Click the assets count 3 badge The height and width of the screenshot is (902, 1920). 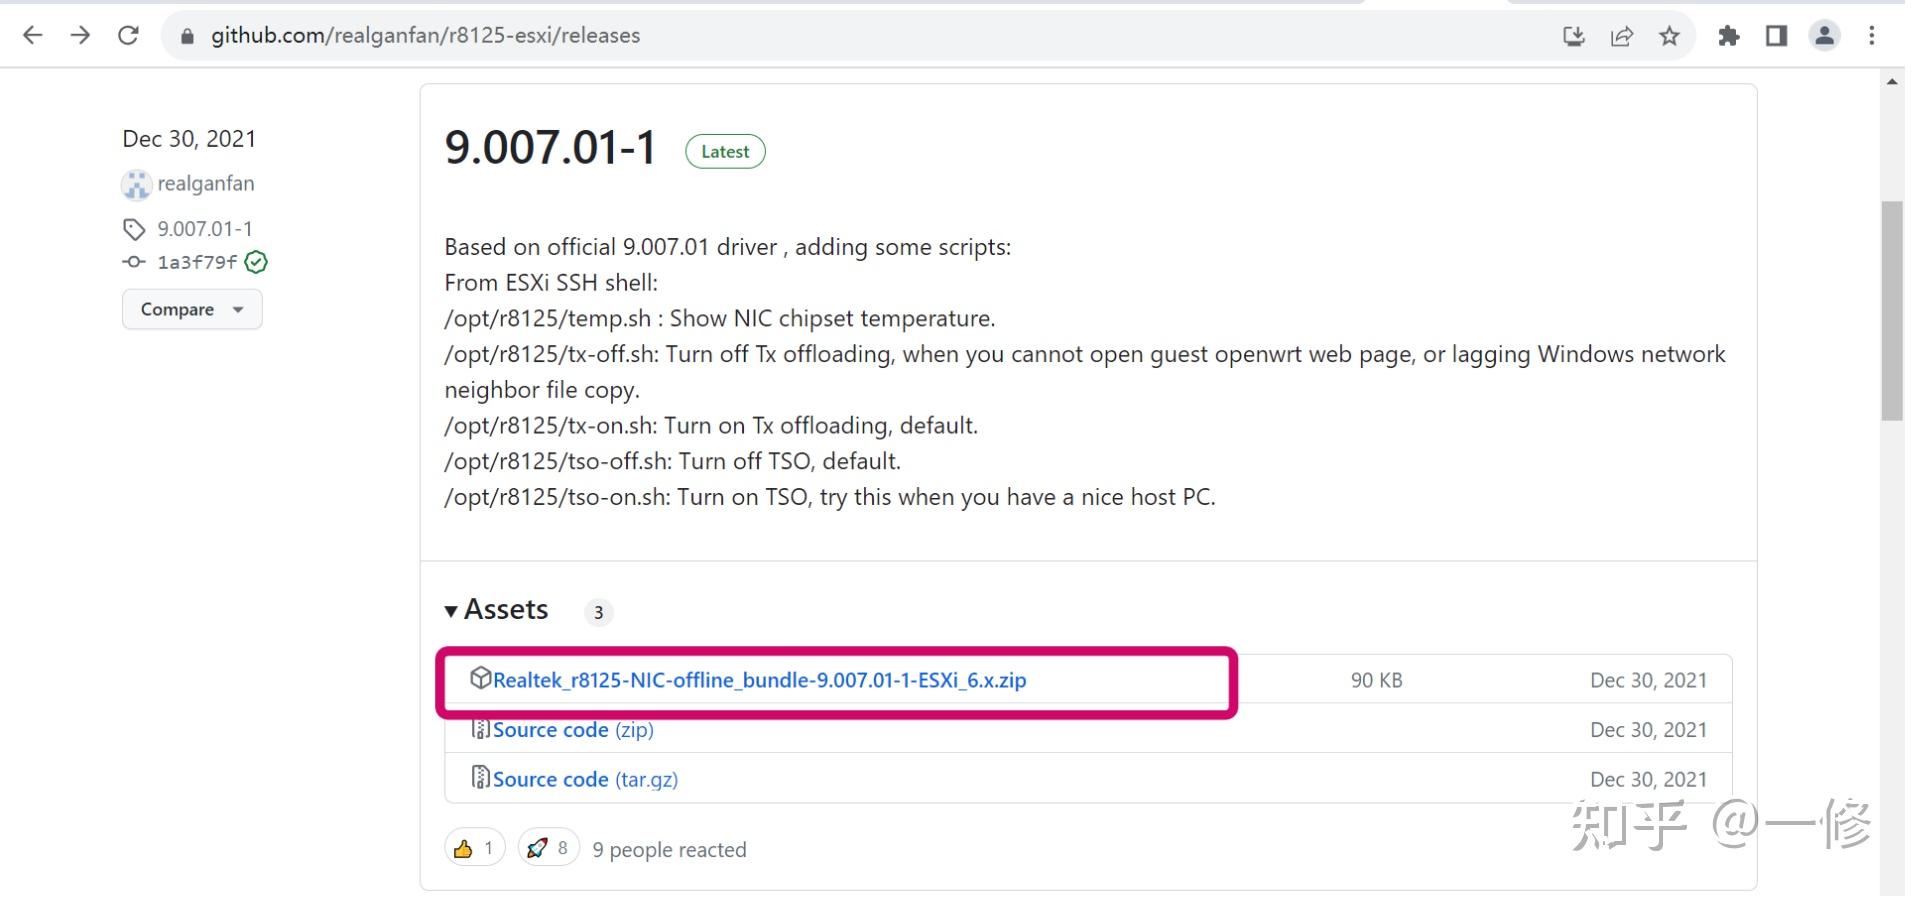598,612
